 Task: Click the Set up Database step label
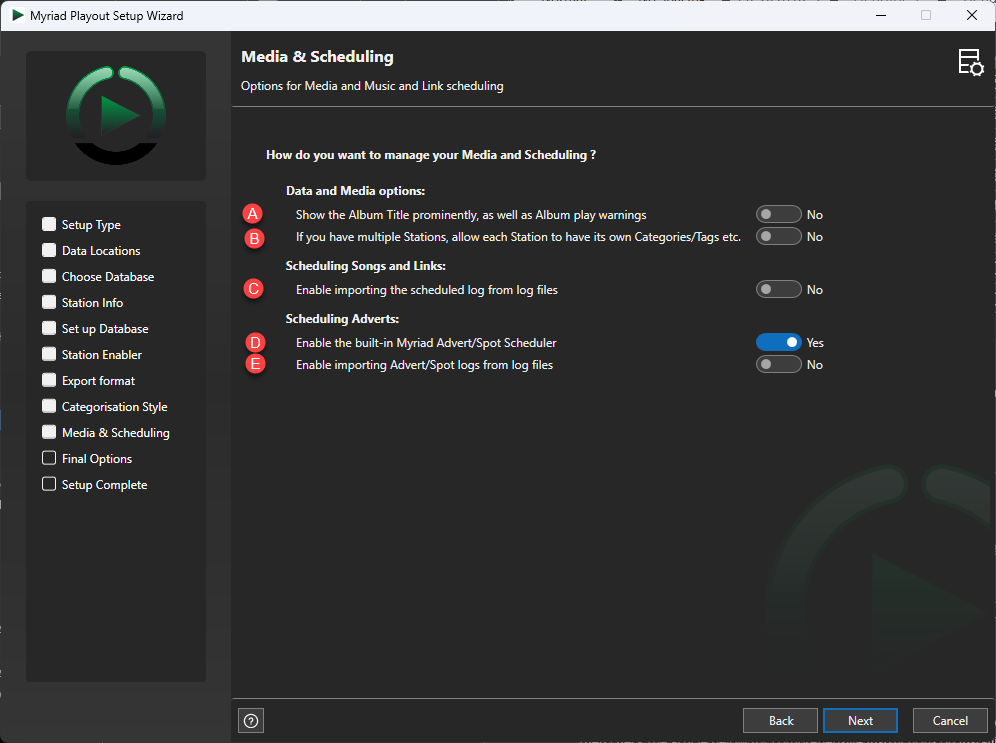tap(105, 329)
